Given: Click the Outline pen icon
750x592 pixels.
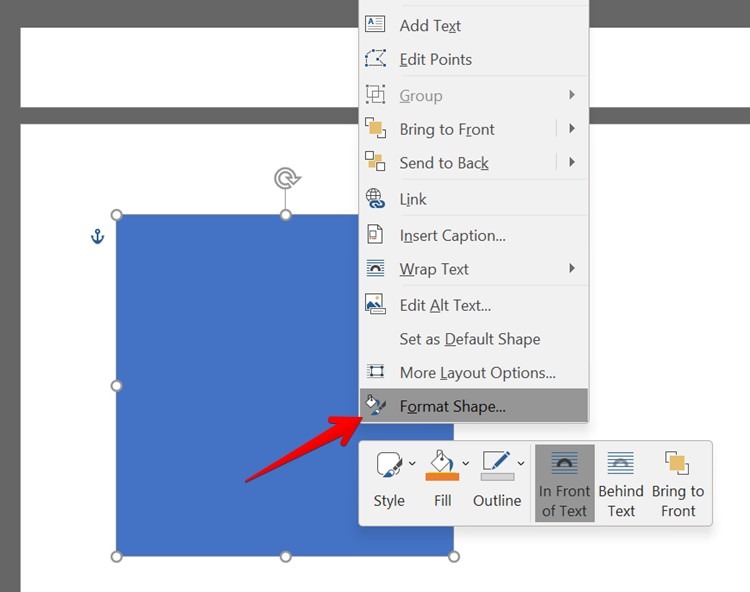Looking at the screenshot, I should [x=496, y=461].
